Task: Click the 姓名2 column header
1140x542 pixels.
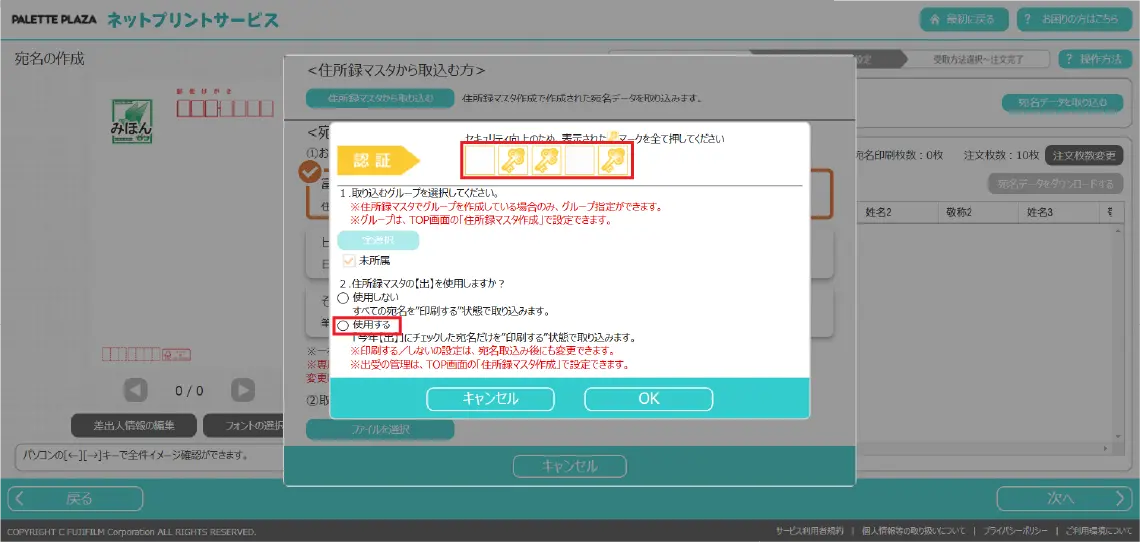Action: click(898, 212)
